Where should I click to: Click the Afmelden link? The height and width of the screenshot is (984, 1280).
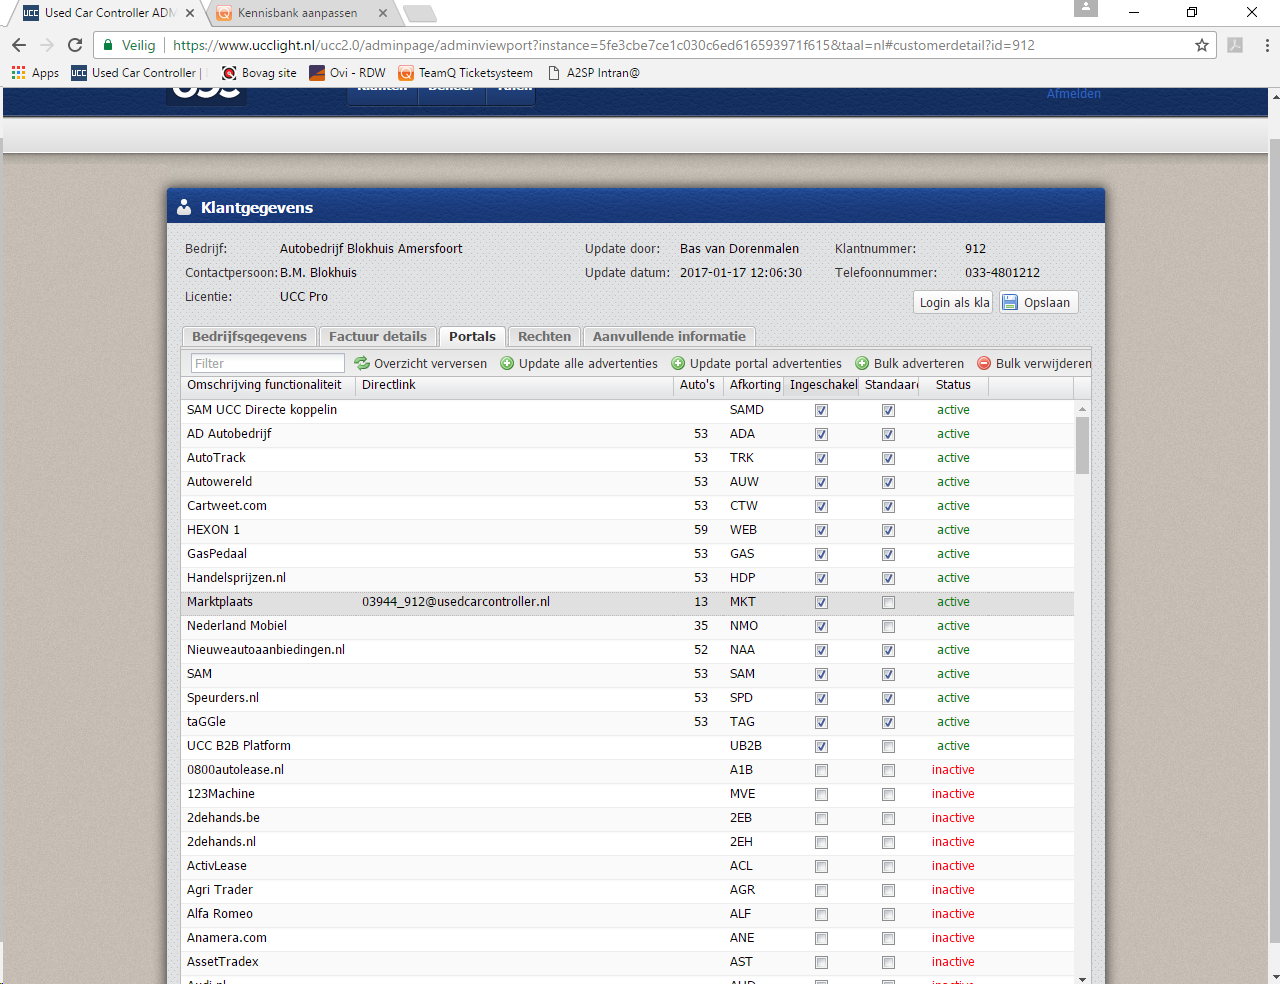point(1074,94)
